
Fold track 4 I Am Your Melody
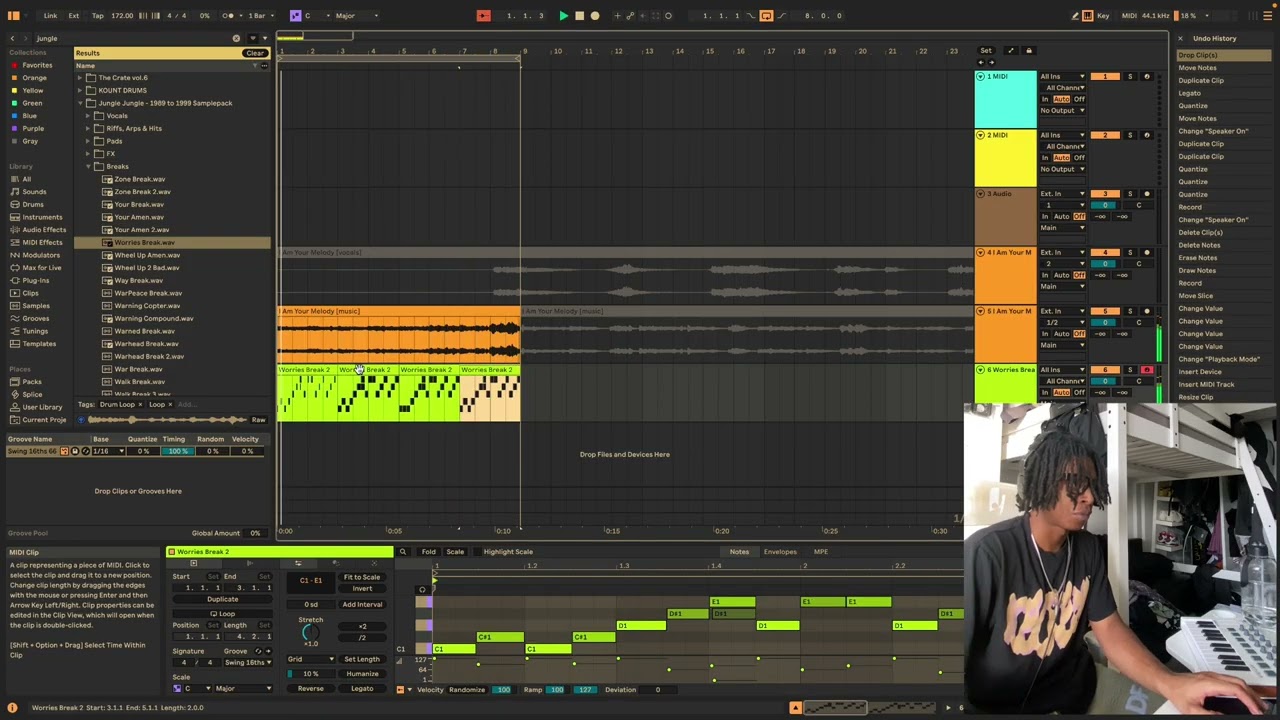(980, 253)
